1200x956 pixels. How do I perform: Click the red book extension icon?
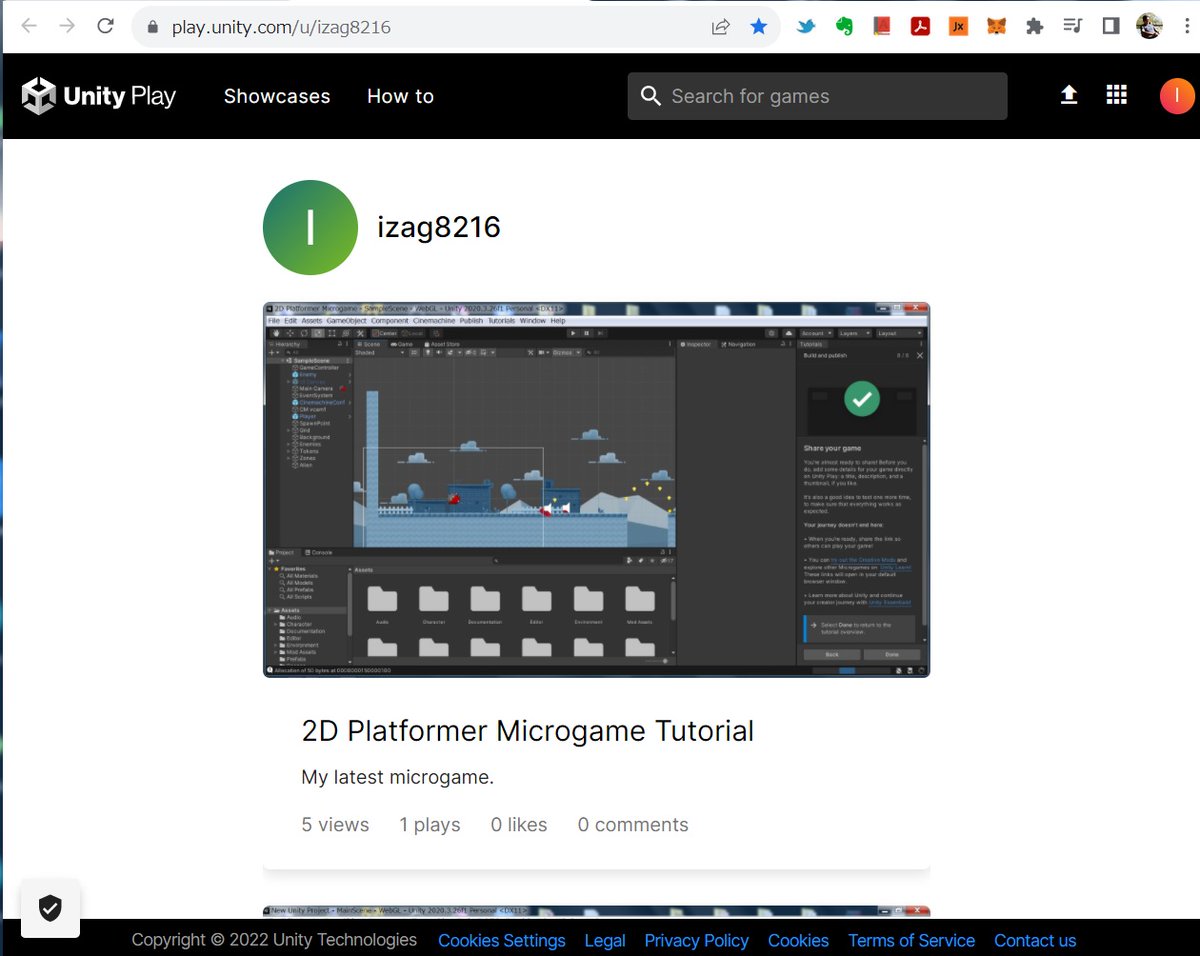coord(882,27)
